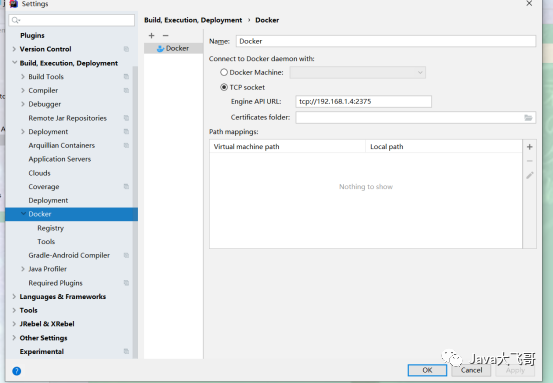
Task: Open the Plugins settings page
Action: coord(32,35)
